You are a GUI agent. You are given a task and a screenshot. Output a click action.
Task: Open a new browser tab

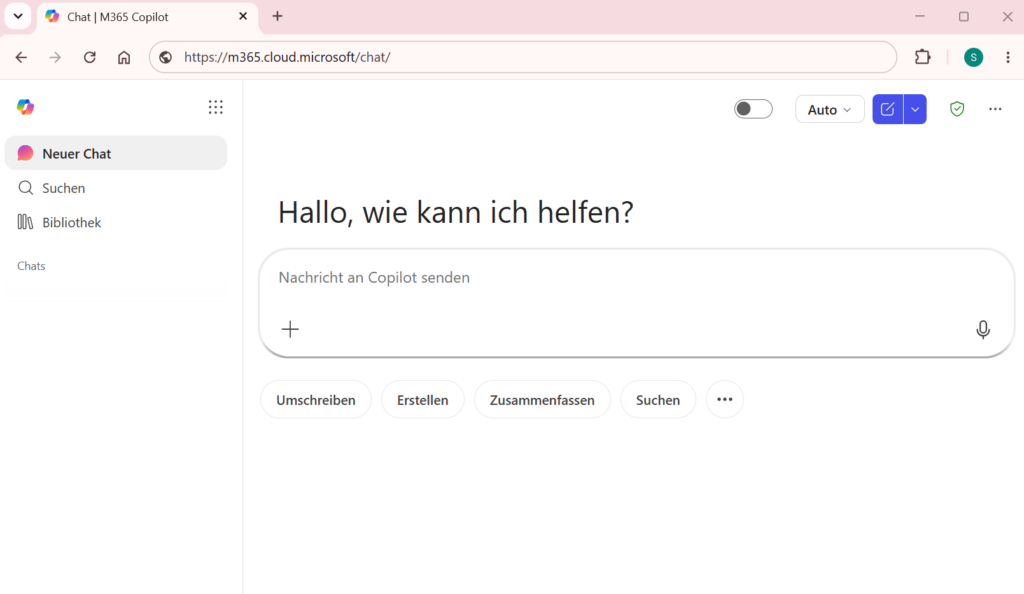pyautogui.click(x=278, y=16)
